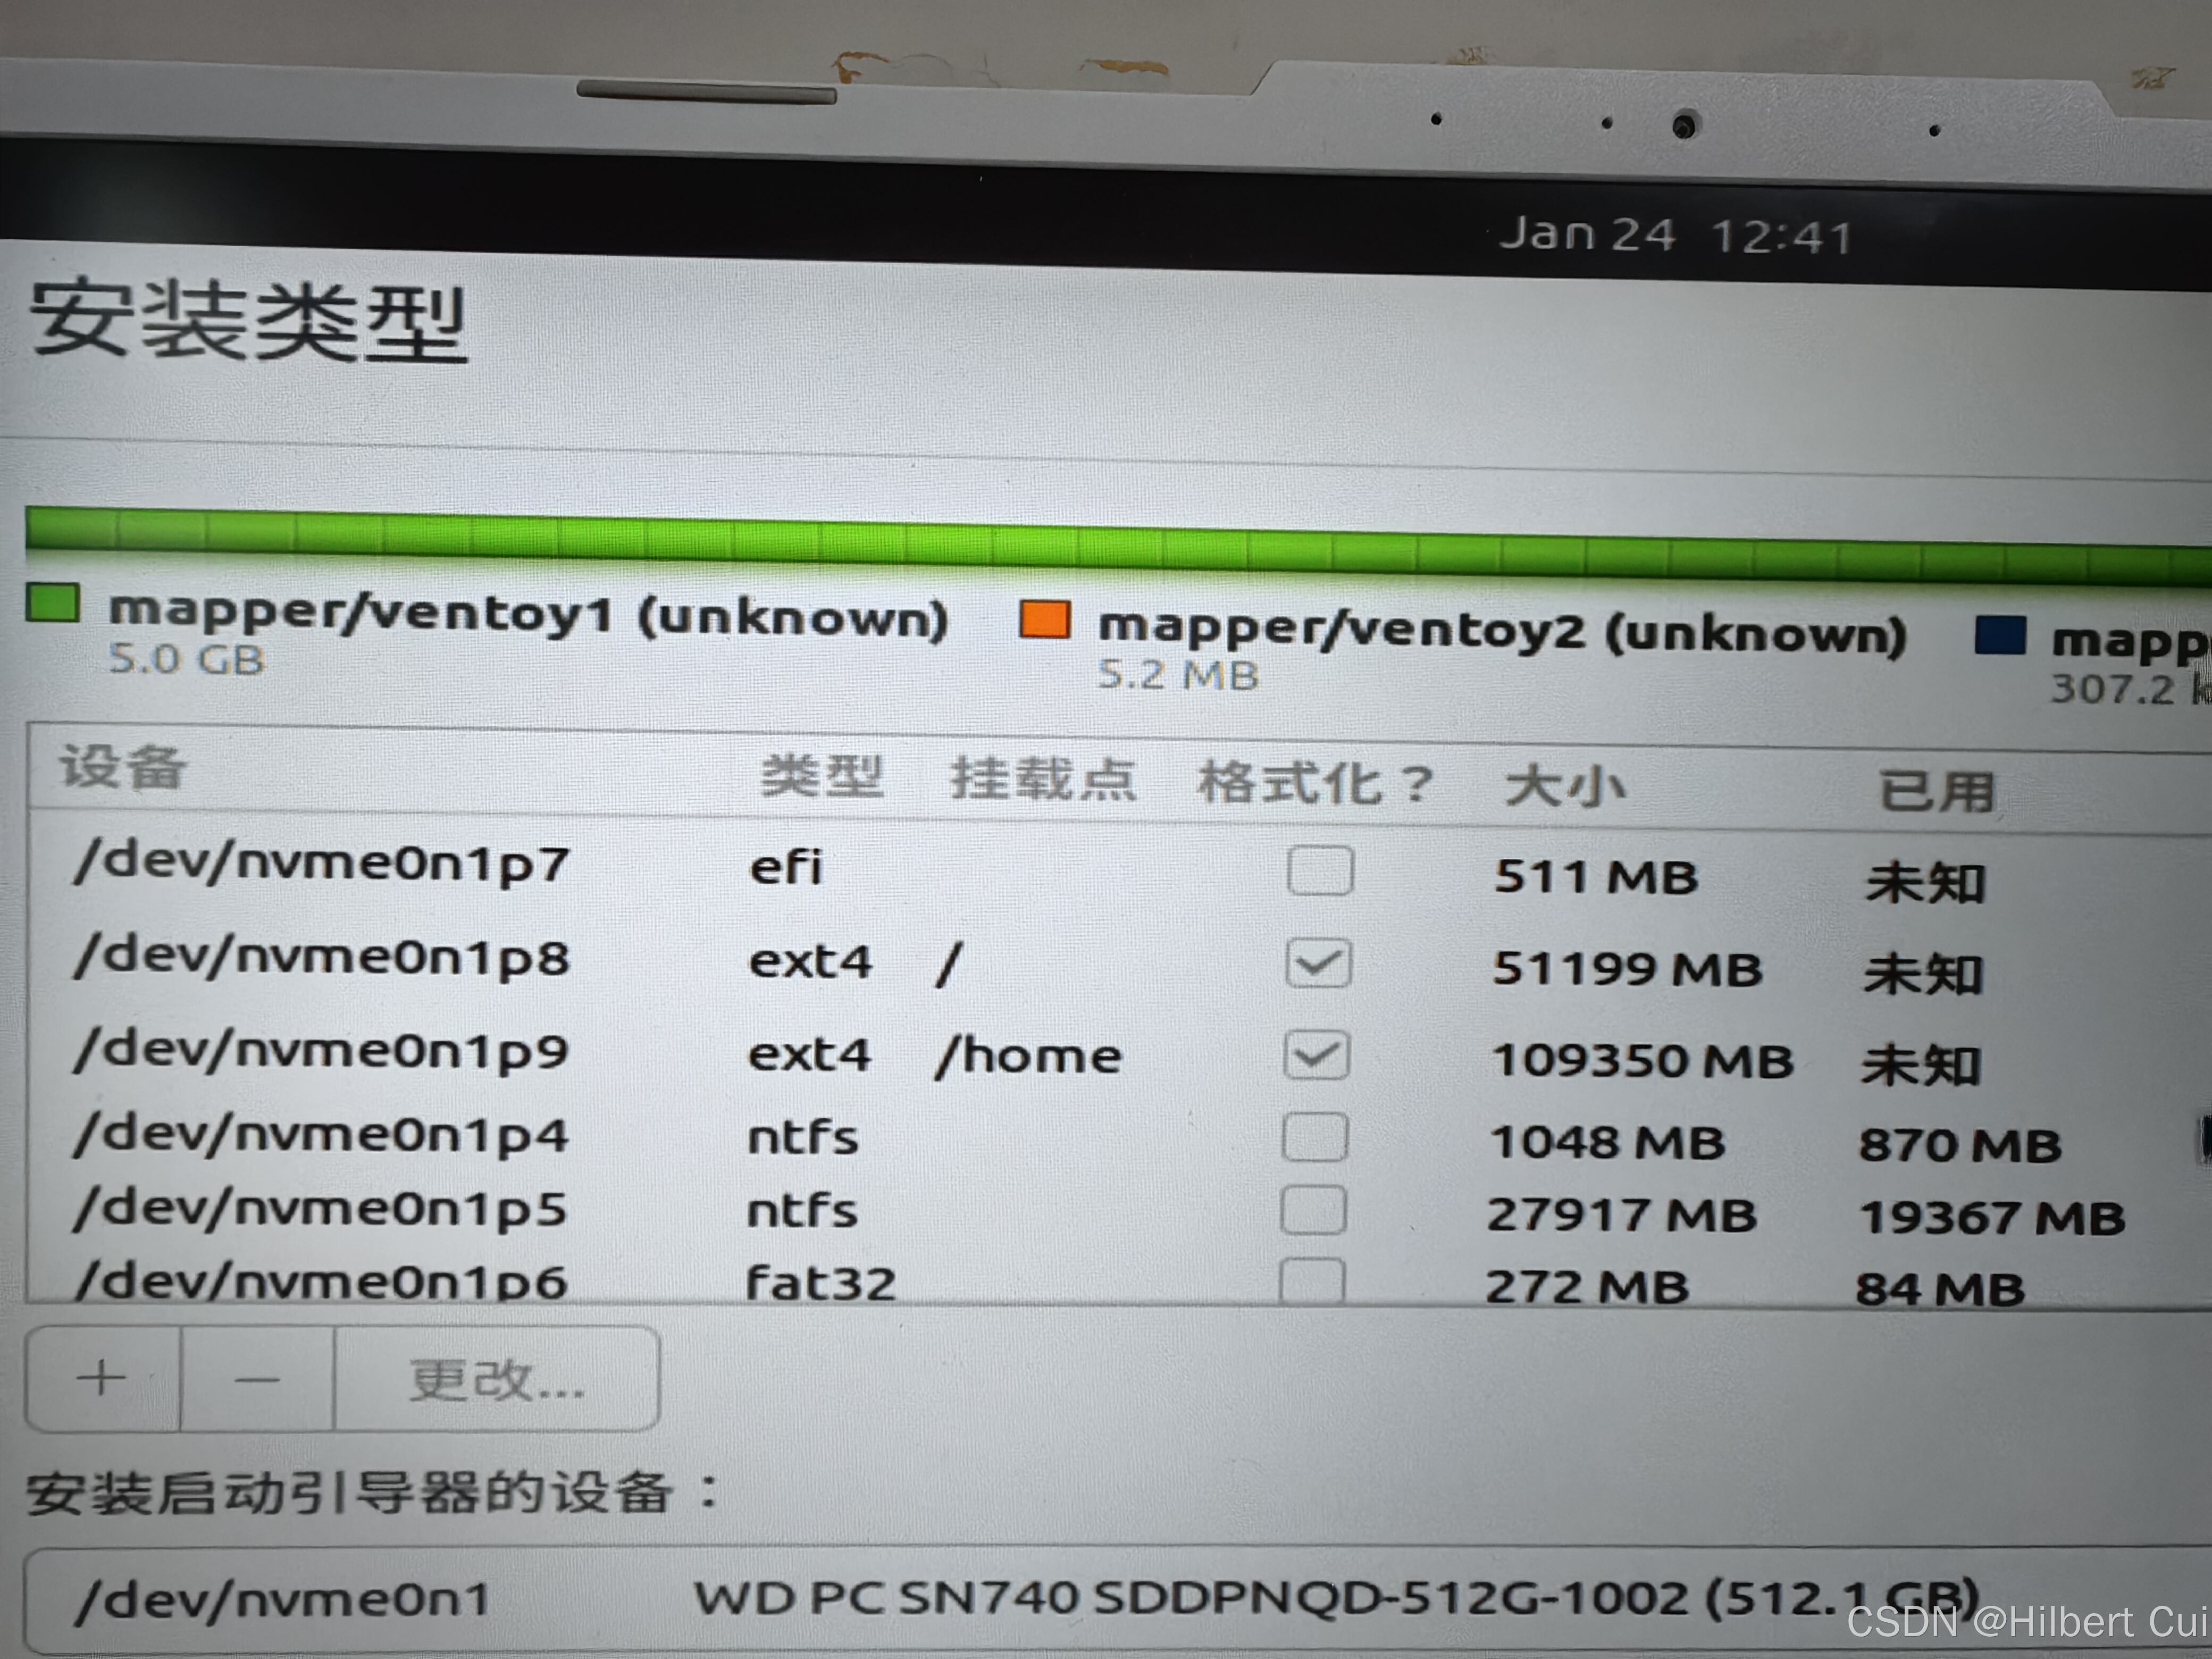Click the 挂载点 mount point column header
Image resolution: width=2212 pixels, height=1659 pixels.
click(1043, 780)
